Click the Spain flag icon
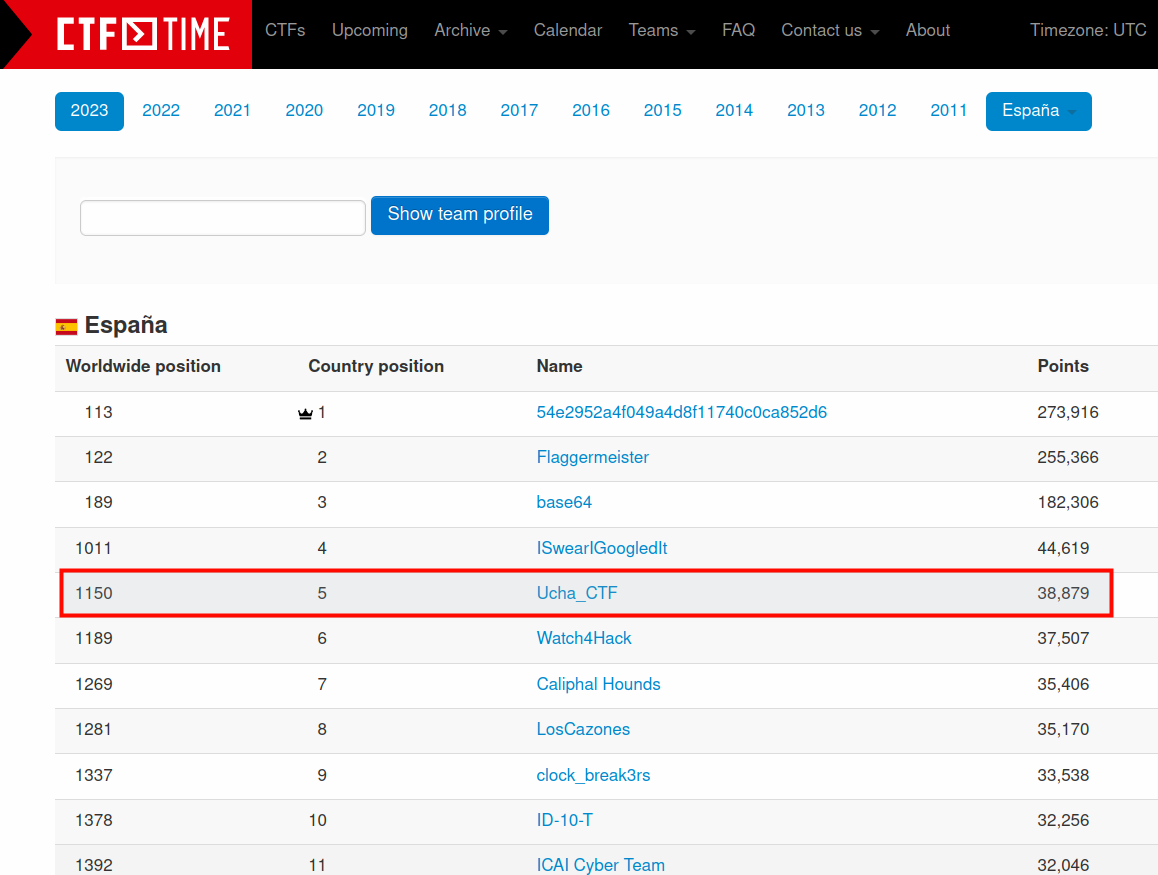The width and height of the screenshot is (1158, 875). pos(66,326)
